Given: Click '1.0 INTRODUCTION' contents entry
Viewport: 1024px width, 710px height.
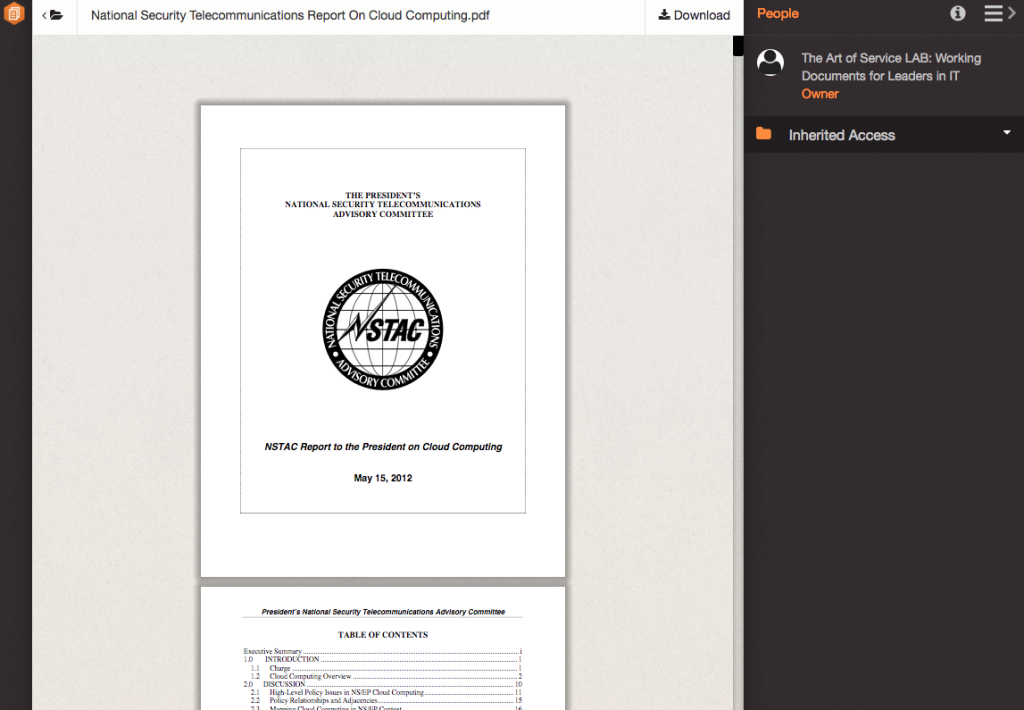Looking at the screenshot, I should [382, 660].
